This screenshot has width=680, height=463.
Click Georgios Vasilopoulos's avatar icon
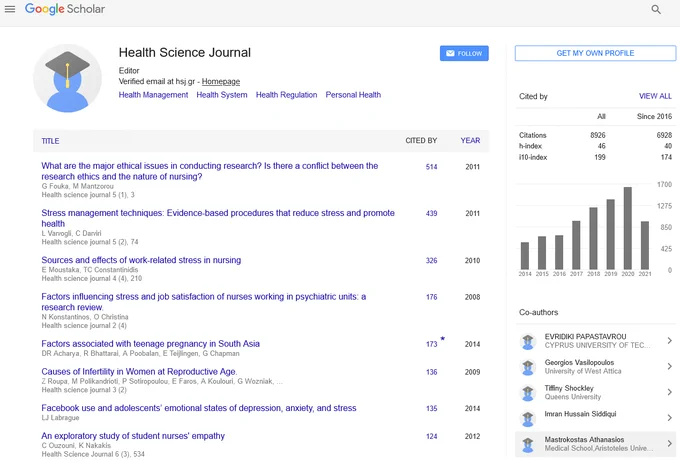tap(528, 367)
